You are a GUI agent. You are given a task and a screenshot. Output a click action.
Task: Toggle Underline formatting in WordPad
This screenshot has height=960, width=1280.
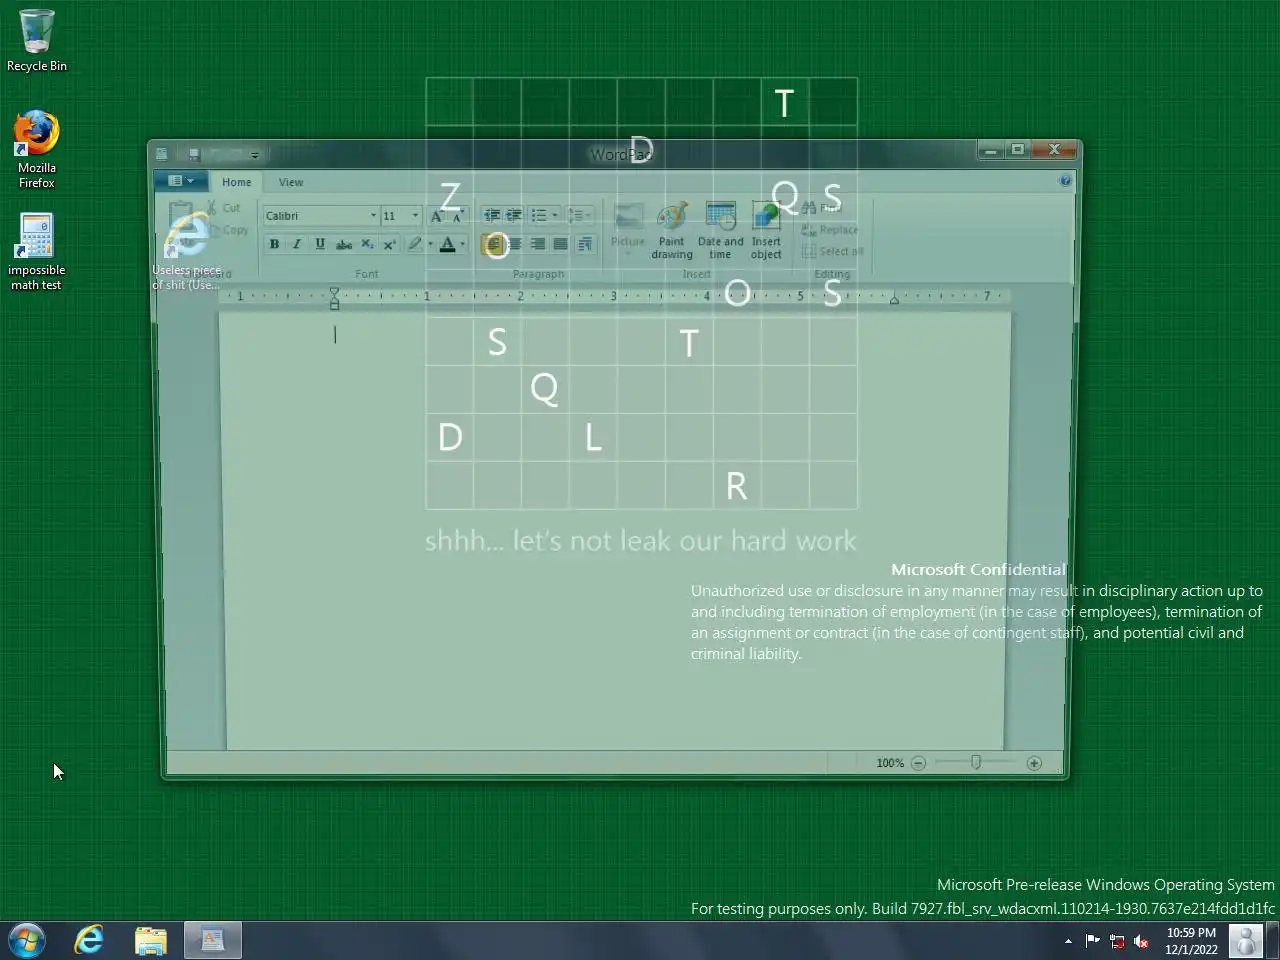(x=320, y=244)
